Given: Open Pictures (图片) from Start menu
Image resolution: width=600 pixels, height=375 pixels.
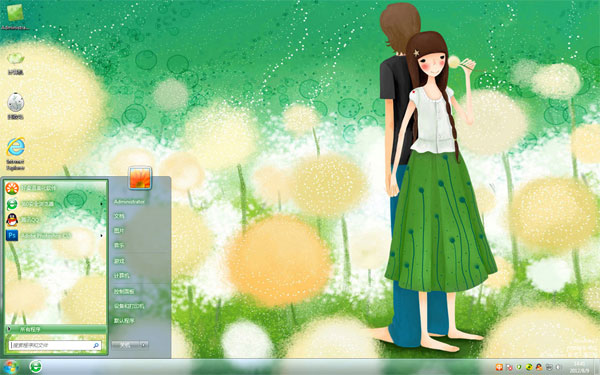Looking at the screenshot, I should [x=119, y=231].
